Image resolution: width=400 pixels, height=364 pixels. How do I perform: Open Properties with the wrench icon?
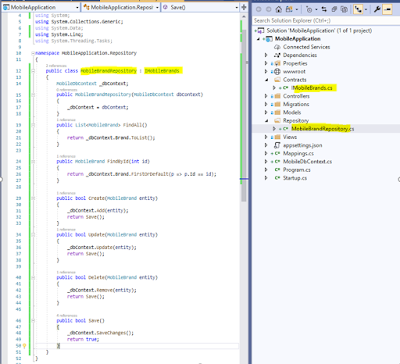pos(377,9)
